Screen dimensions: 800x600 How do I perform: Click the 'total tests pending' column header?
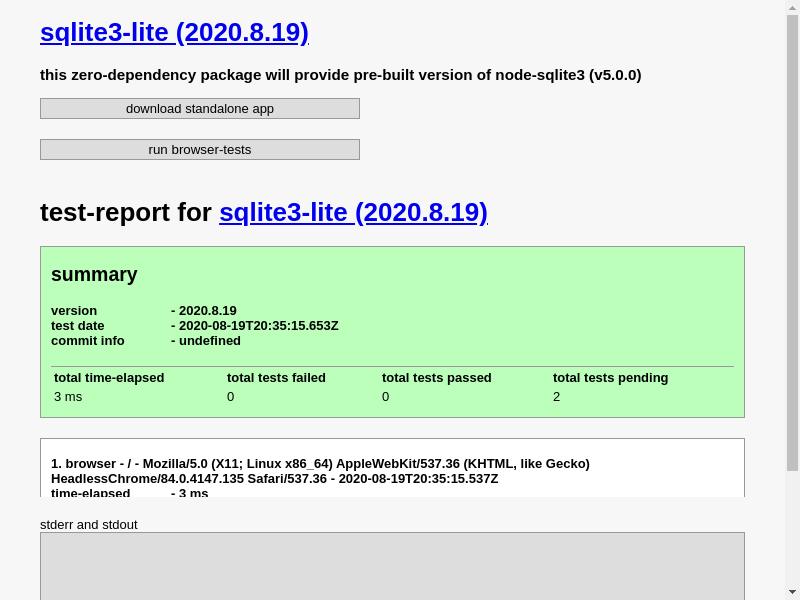(611, 378)
